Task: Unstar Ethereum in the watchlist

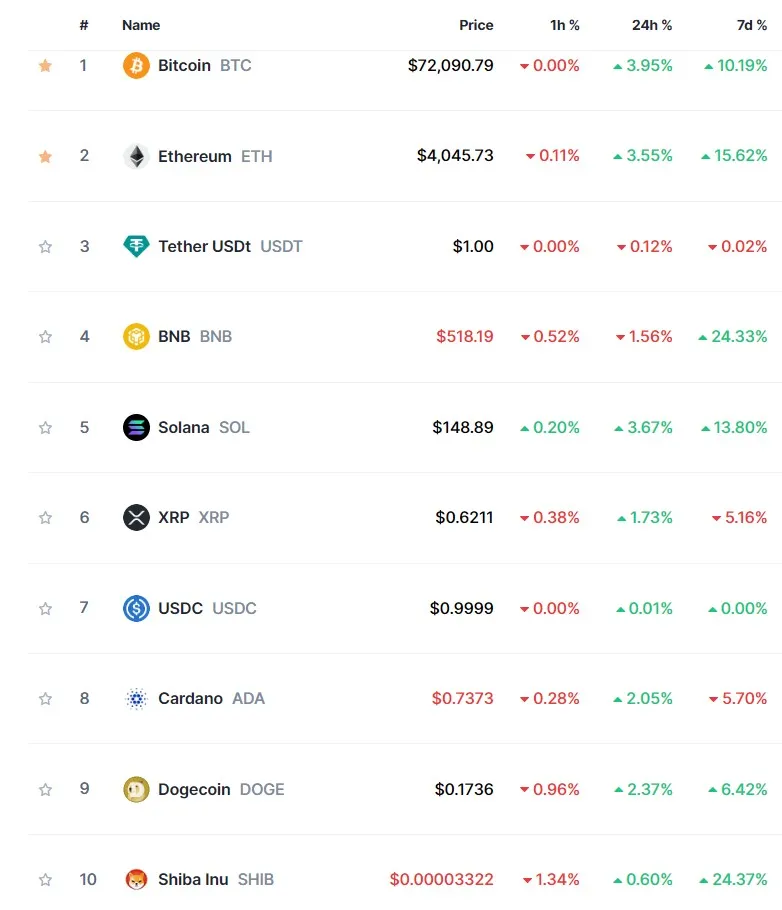Action: point(45,156)
